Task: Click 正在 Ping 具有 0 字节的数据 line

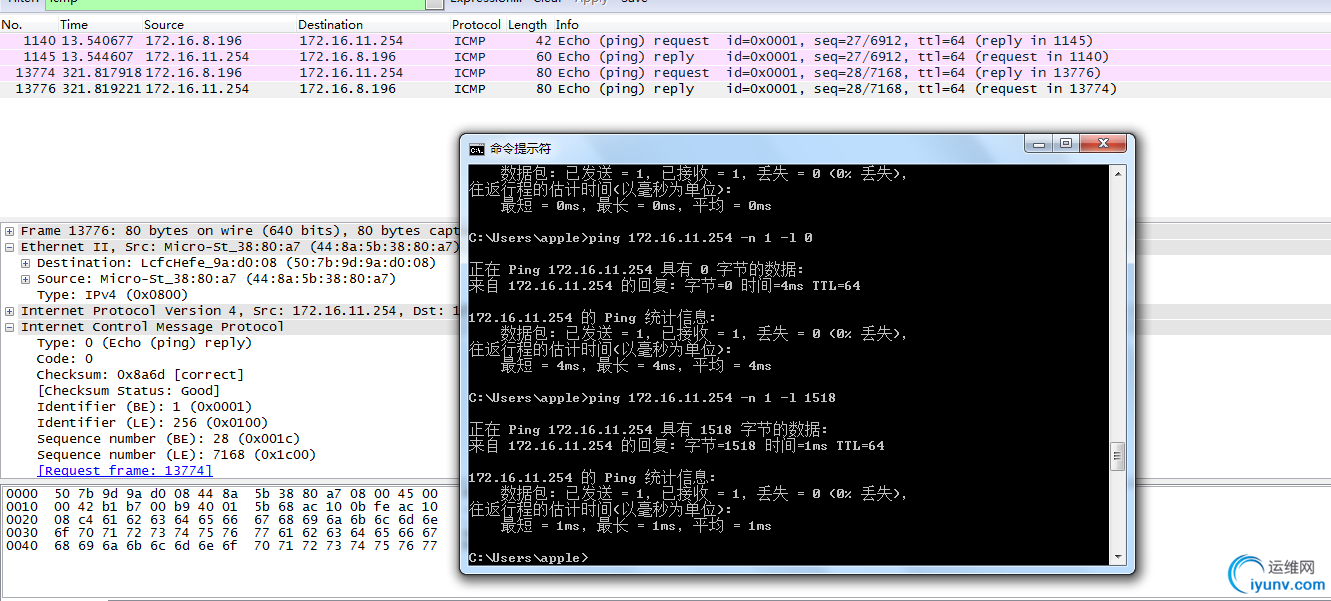Action: tap(636, 270)
